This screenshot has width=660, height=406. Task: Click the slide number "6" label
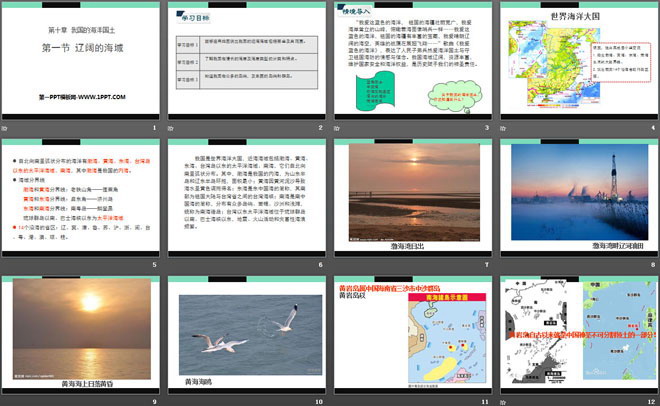click(x=320, y=265)
